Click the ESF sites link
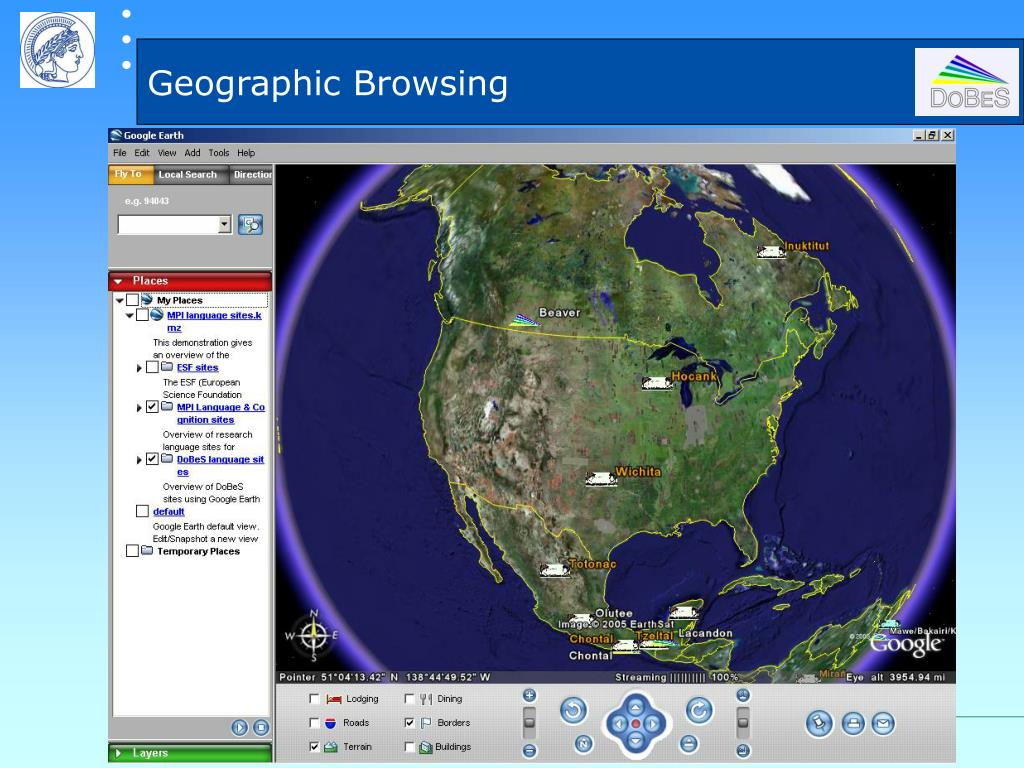The height and width of the screenshot is (768, 1024). tap(197, 368)
